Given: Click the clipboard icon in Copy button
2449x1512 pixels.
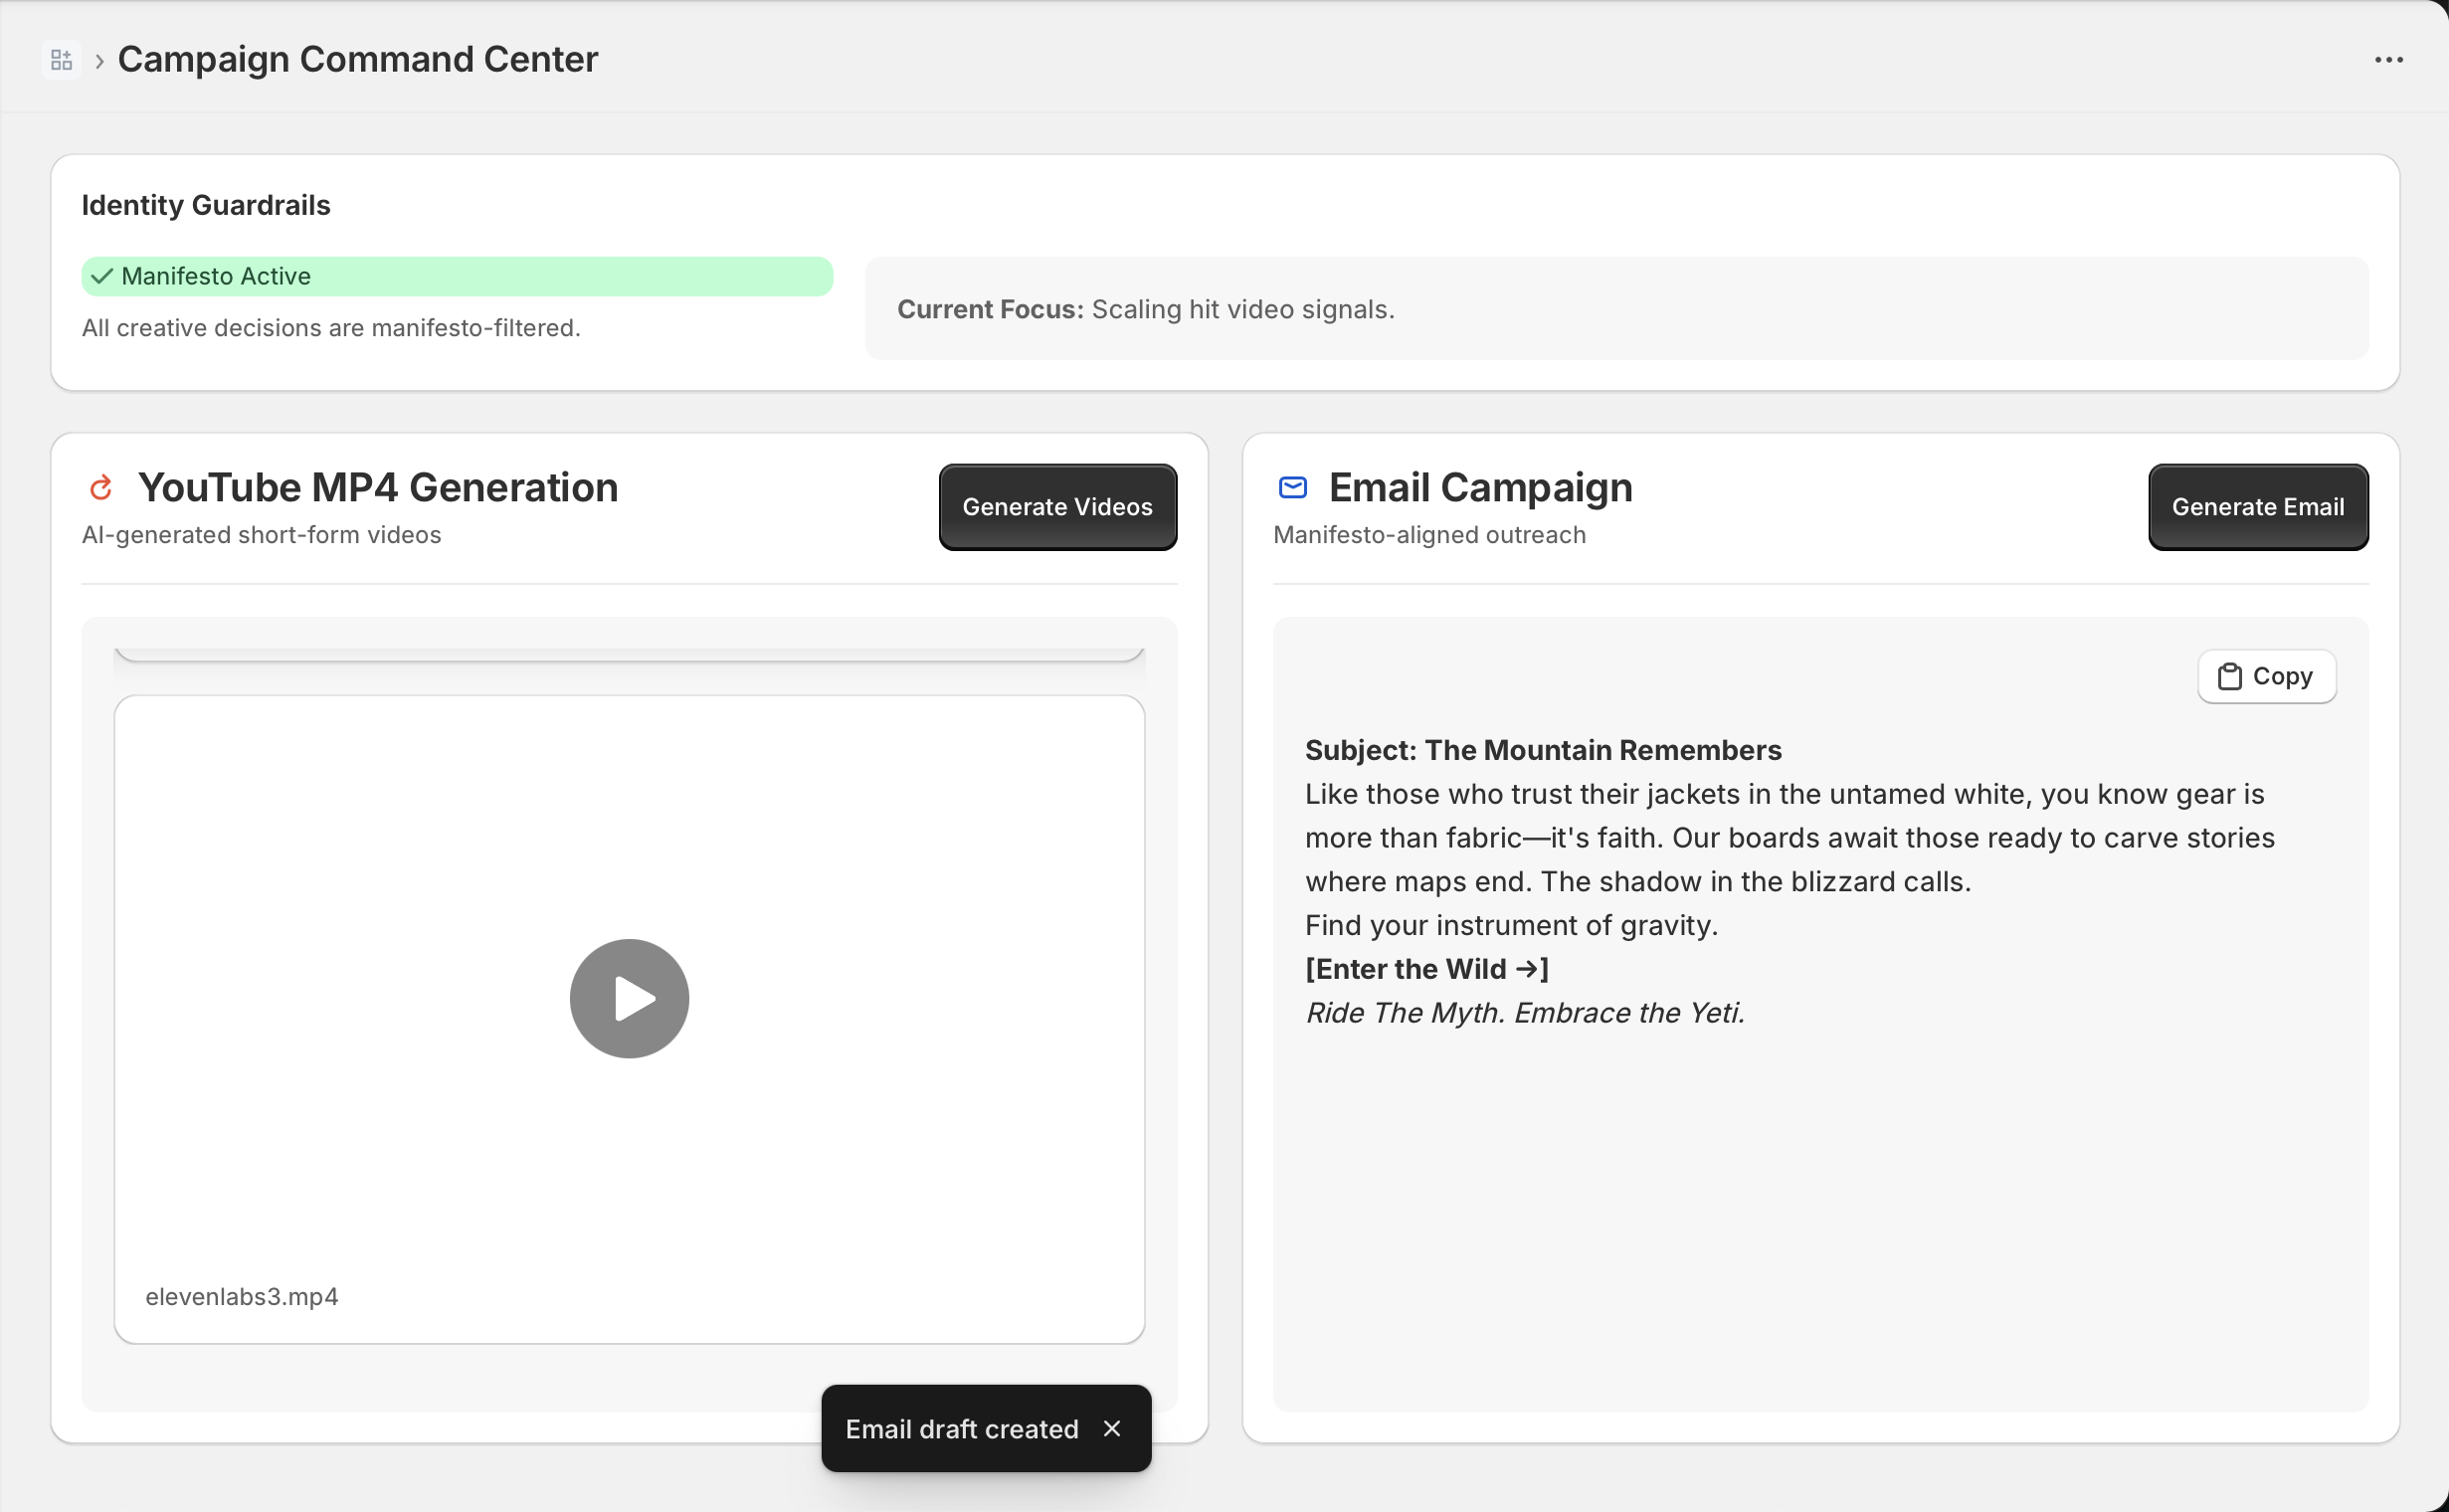Looking at the screenshot, I should pos(2229,677).
